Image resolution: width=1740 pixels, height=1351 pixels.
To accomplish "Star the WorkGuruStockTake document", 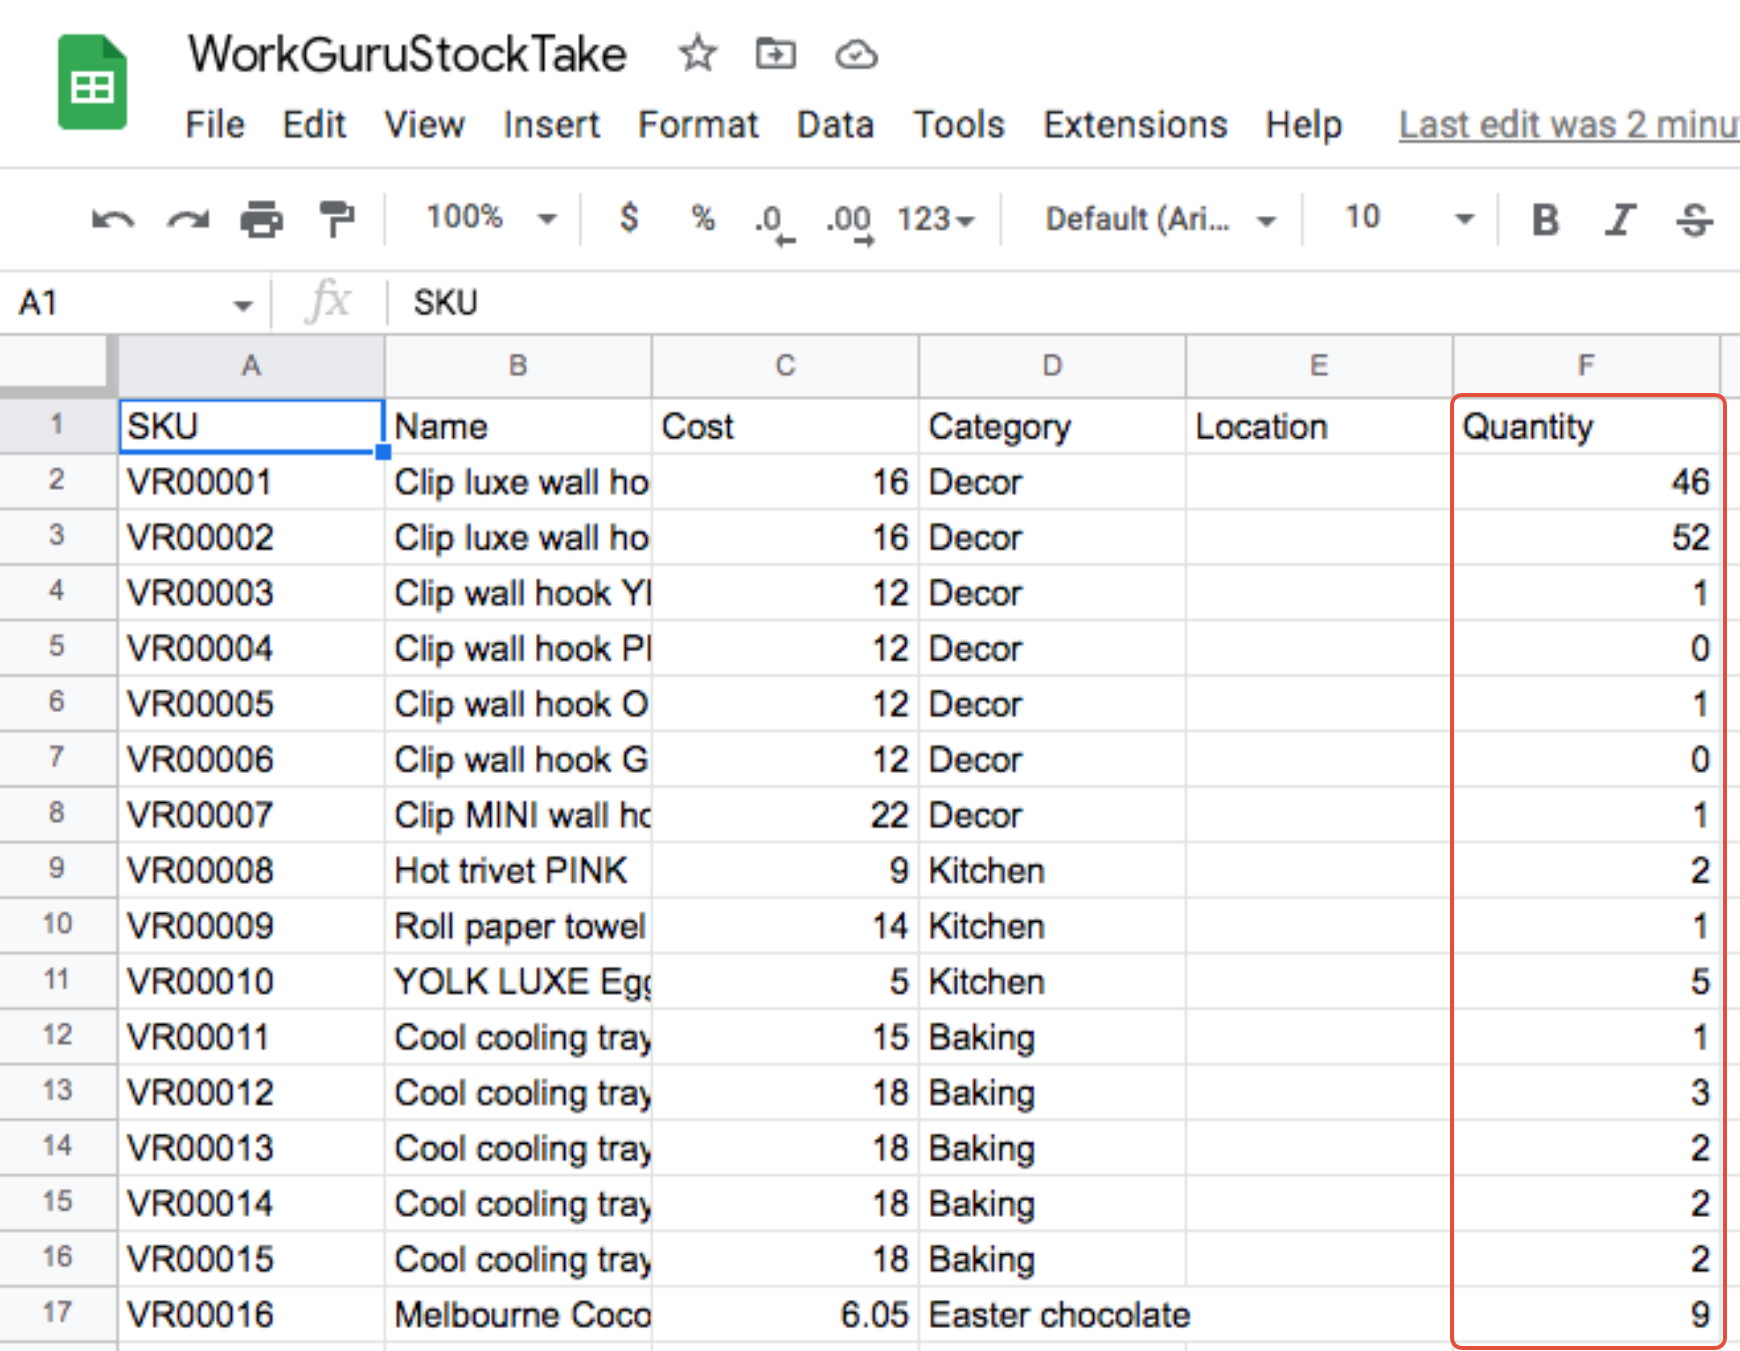I will pyautogui.click(x=697, y=54).
